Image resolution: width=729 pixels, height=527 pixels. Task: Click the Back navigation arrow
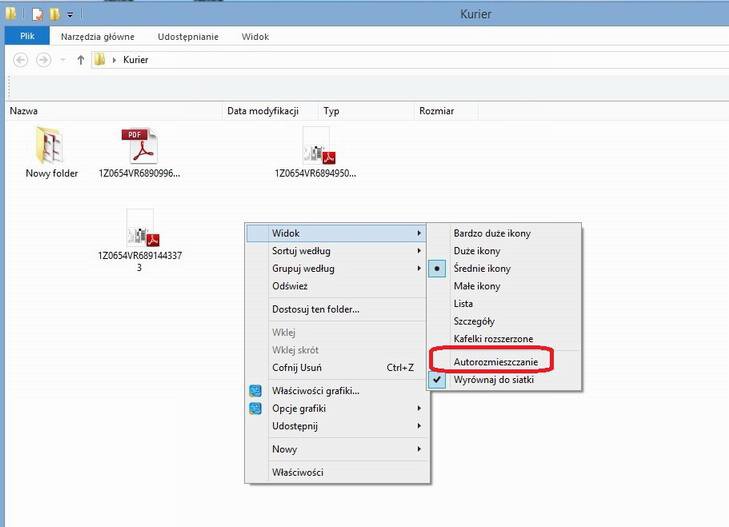coord(20,60)
